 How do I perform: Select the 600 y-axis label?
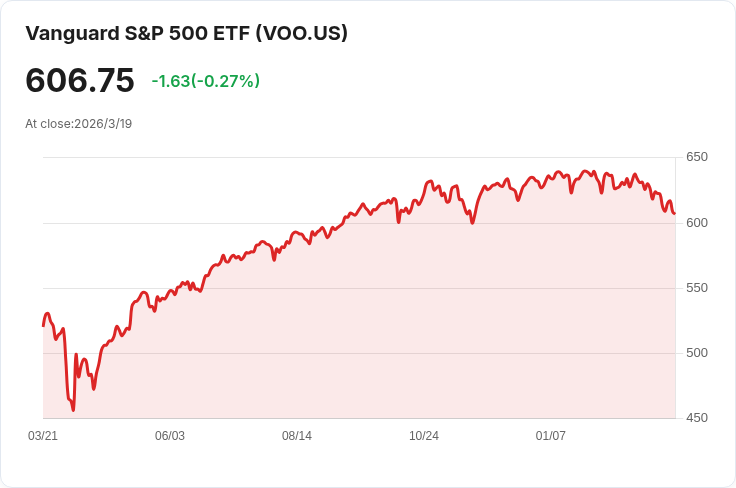coord(697,222)
